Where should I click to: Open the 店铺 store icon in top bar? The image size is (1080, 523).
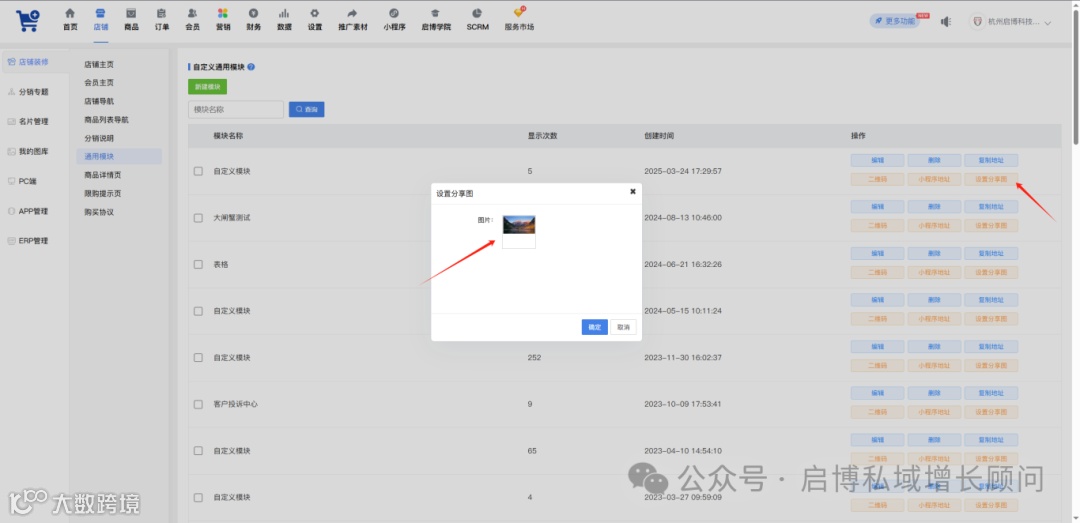pos(101,13)
